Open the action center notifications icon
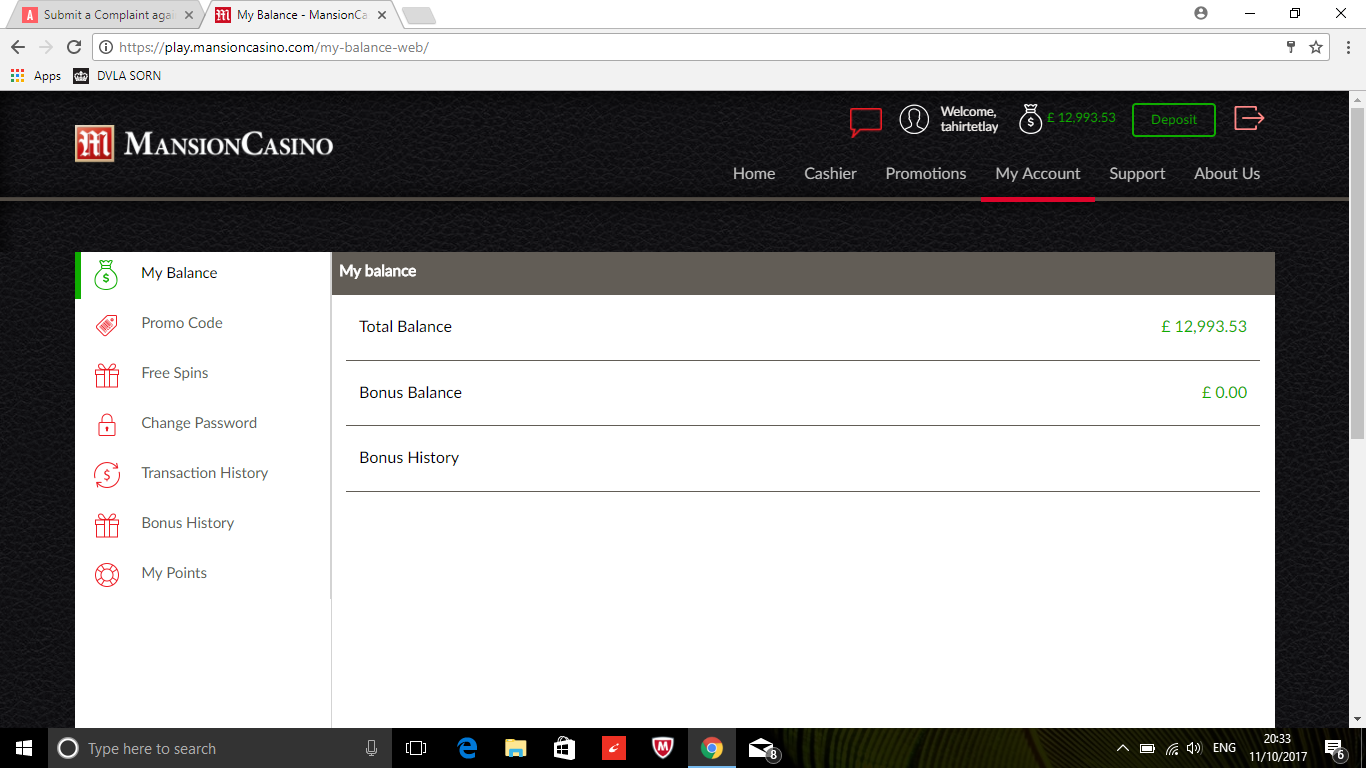 pyautogui.click(x=1335, y=748)
